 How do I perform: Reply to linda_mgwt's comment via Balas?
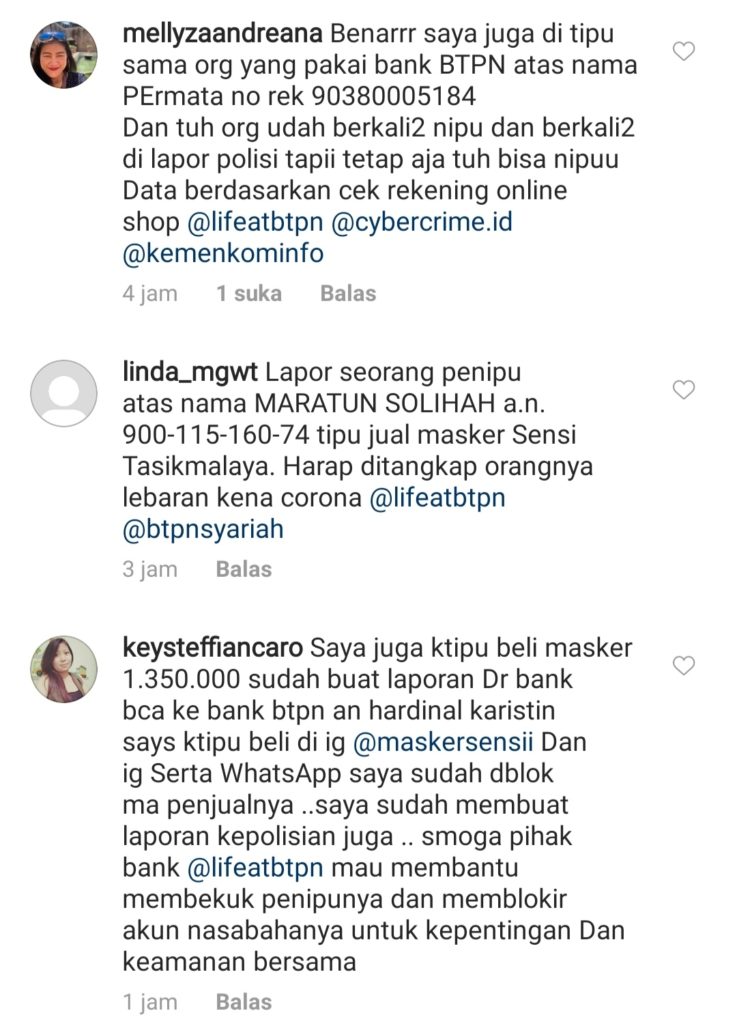pyautogui.click(x=243, y=569)
